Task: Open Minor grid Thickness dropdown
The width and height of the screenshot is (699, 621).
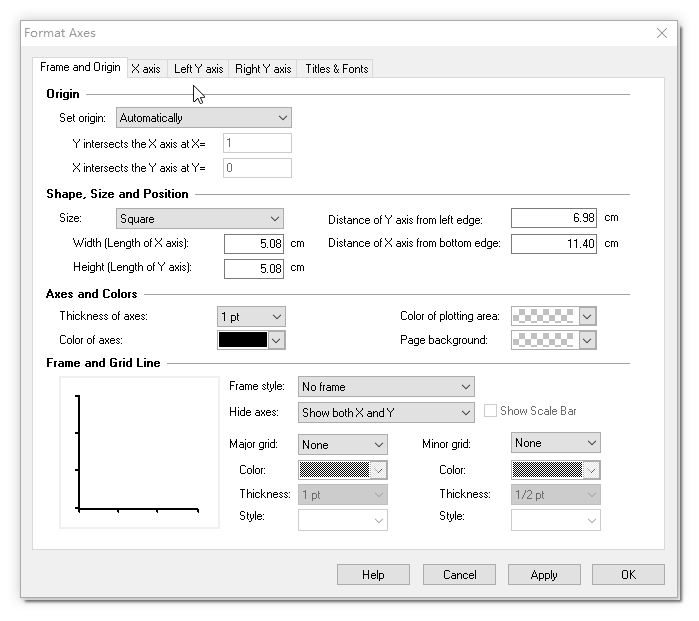Action: (x=555, y=494)
